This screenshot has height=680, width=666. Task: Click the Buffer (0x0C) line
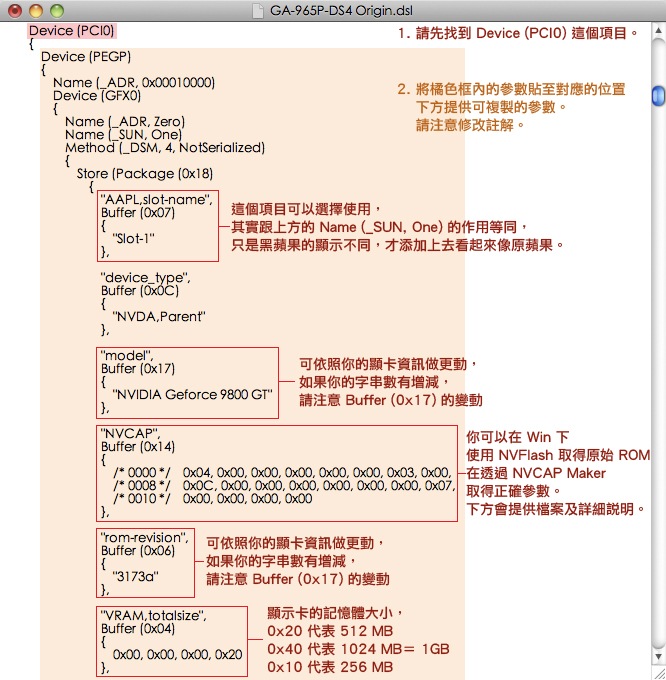tap(140, 291)
